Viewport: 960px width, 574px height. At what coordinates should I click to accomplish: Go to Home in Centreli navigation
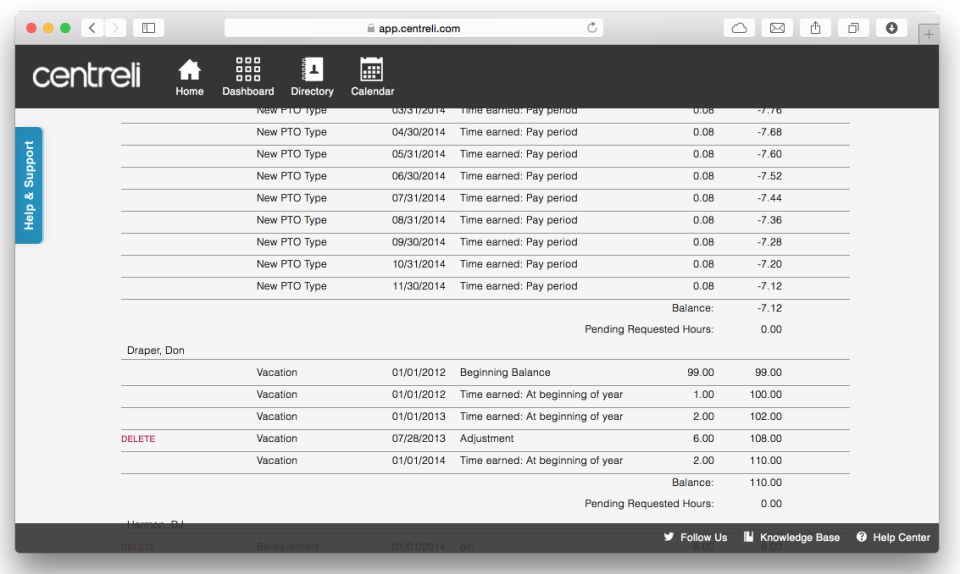[x=189, y=77]
